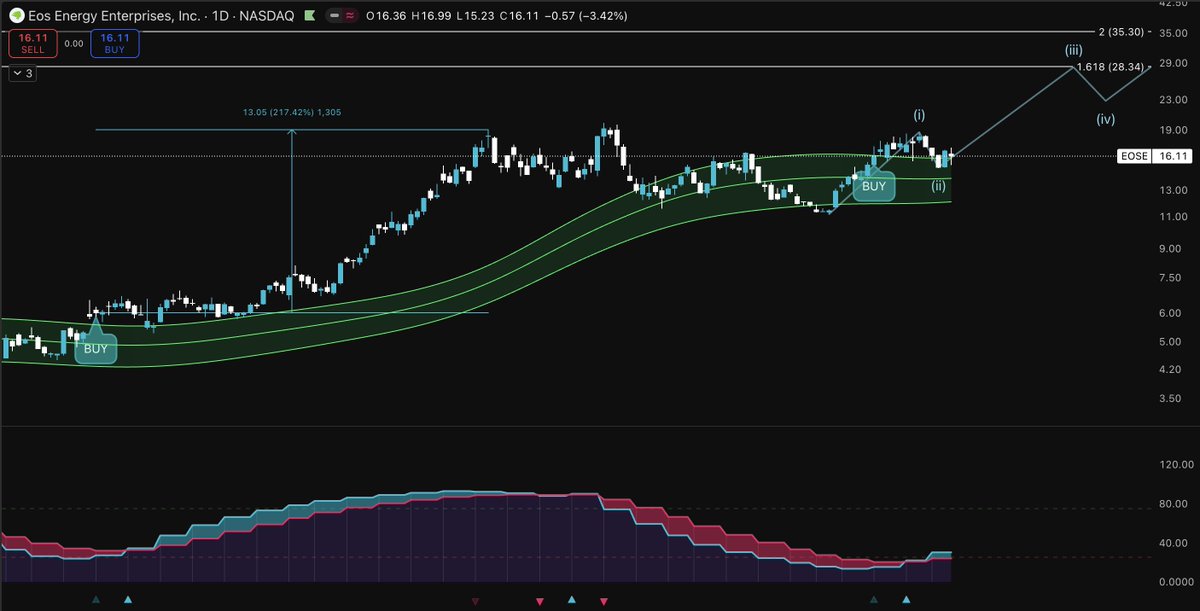Click the 42.50 label on price axis
This screenshot has height=611, width=1200.
coord(1172,4)
